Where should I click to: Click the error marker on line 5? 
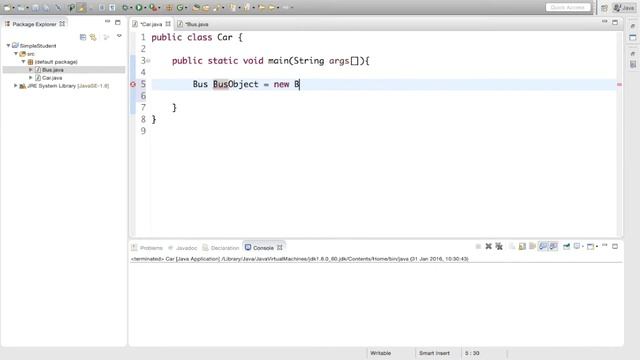pos(133,84)
